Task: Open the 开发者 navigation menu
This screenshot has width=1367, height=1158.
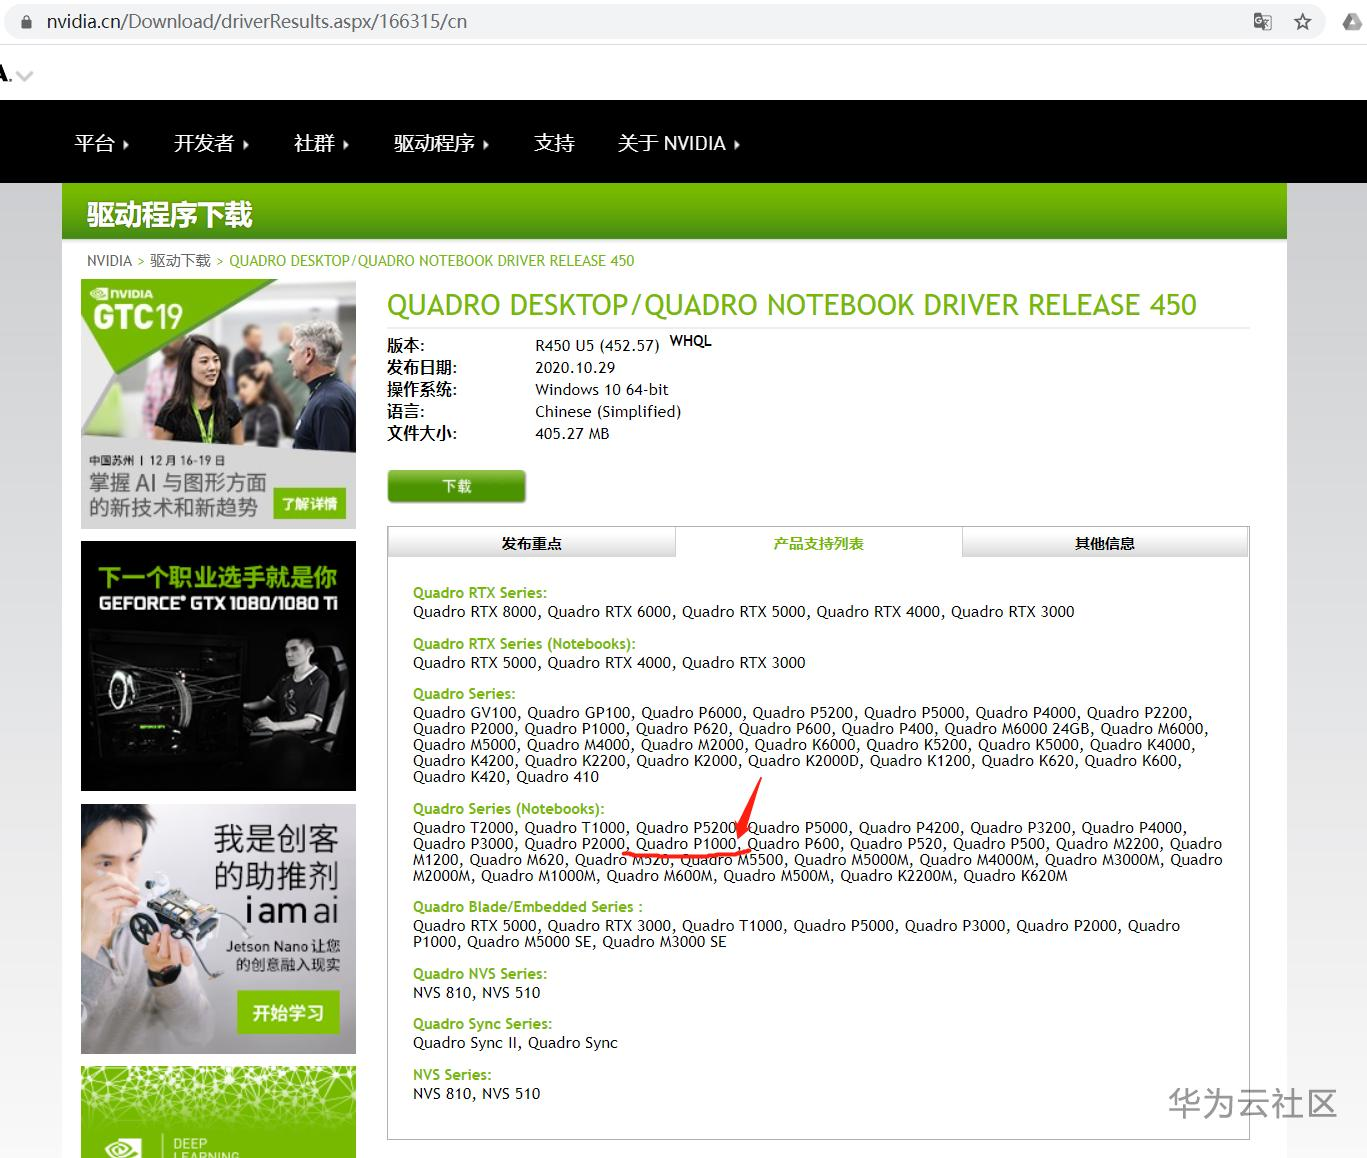Action: pos(211,143)
